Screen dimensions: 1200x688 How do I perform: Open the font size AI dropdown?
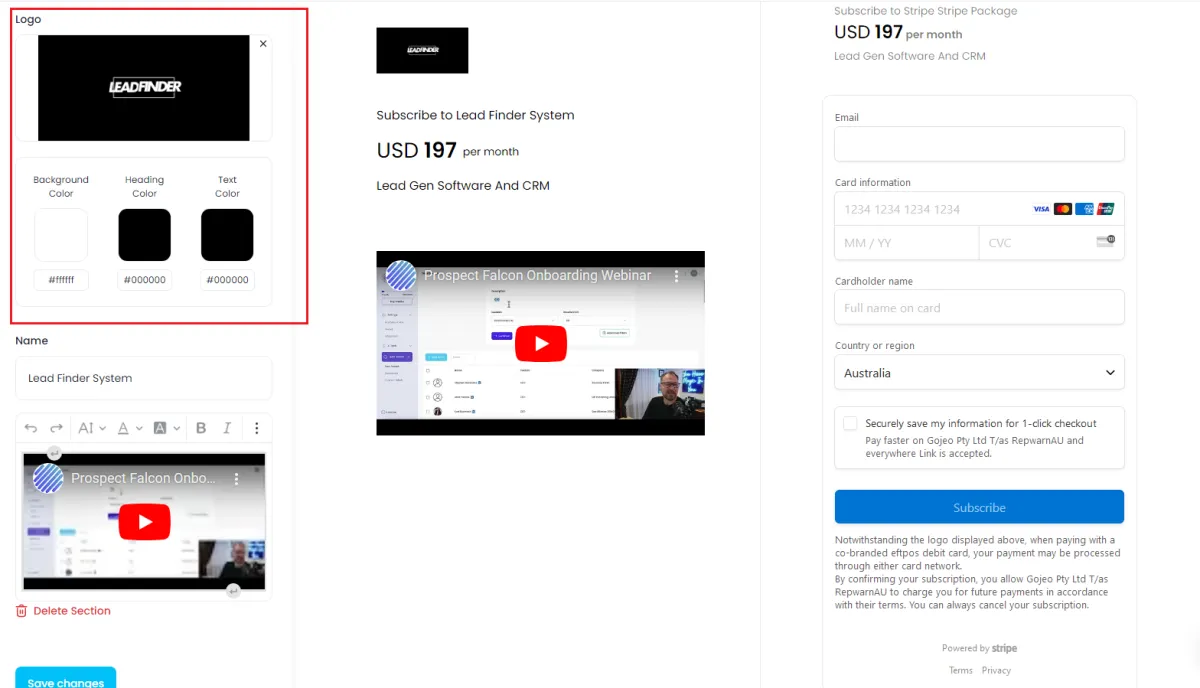pos(91,428)
